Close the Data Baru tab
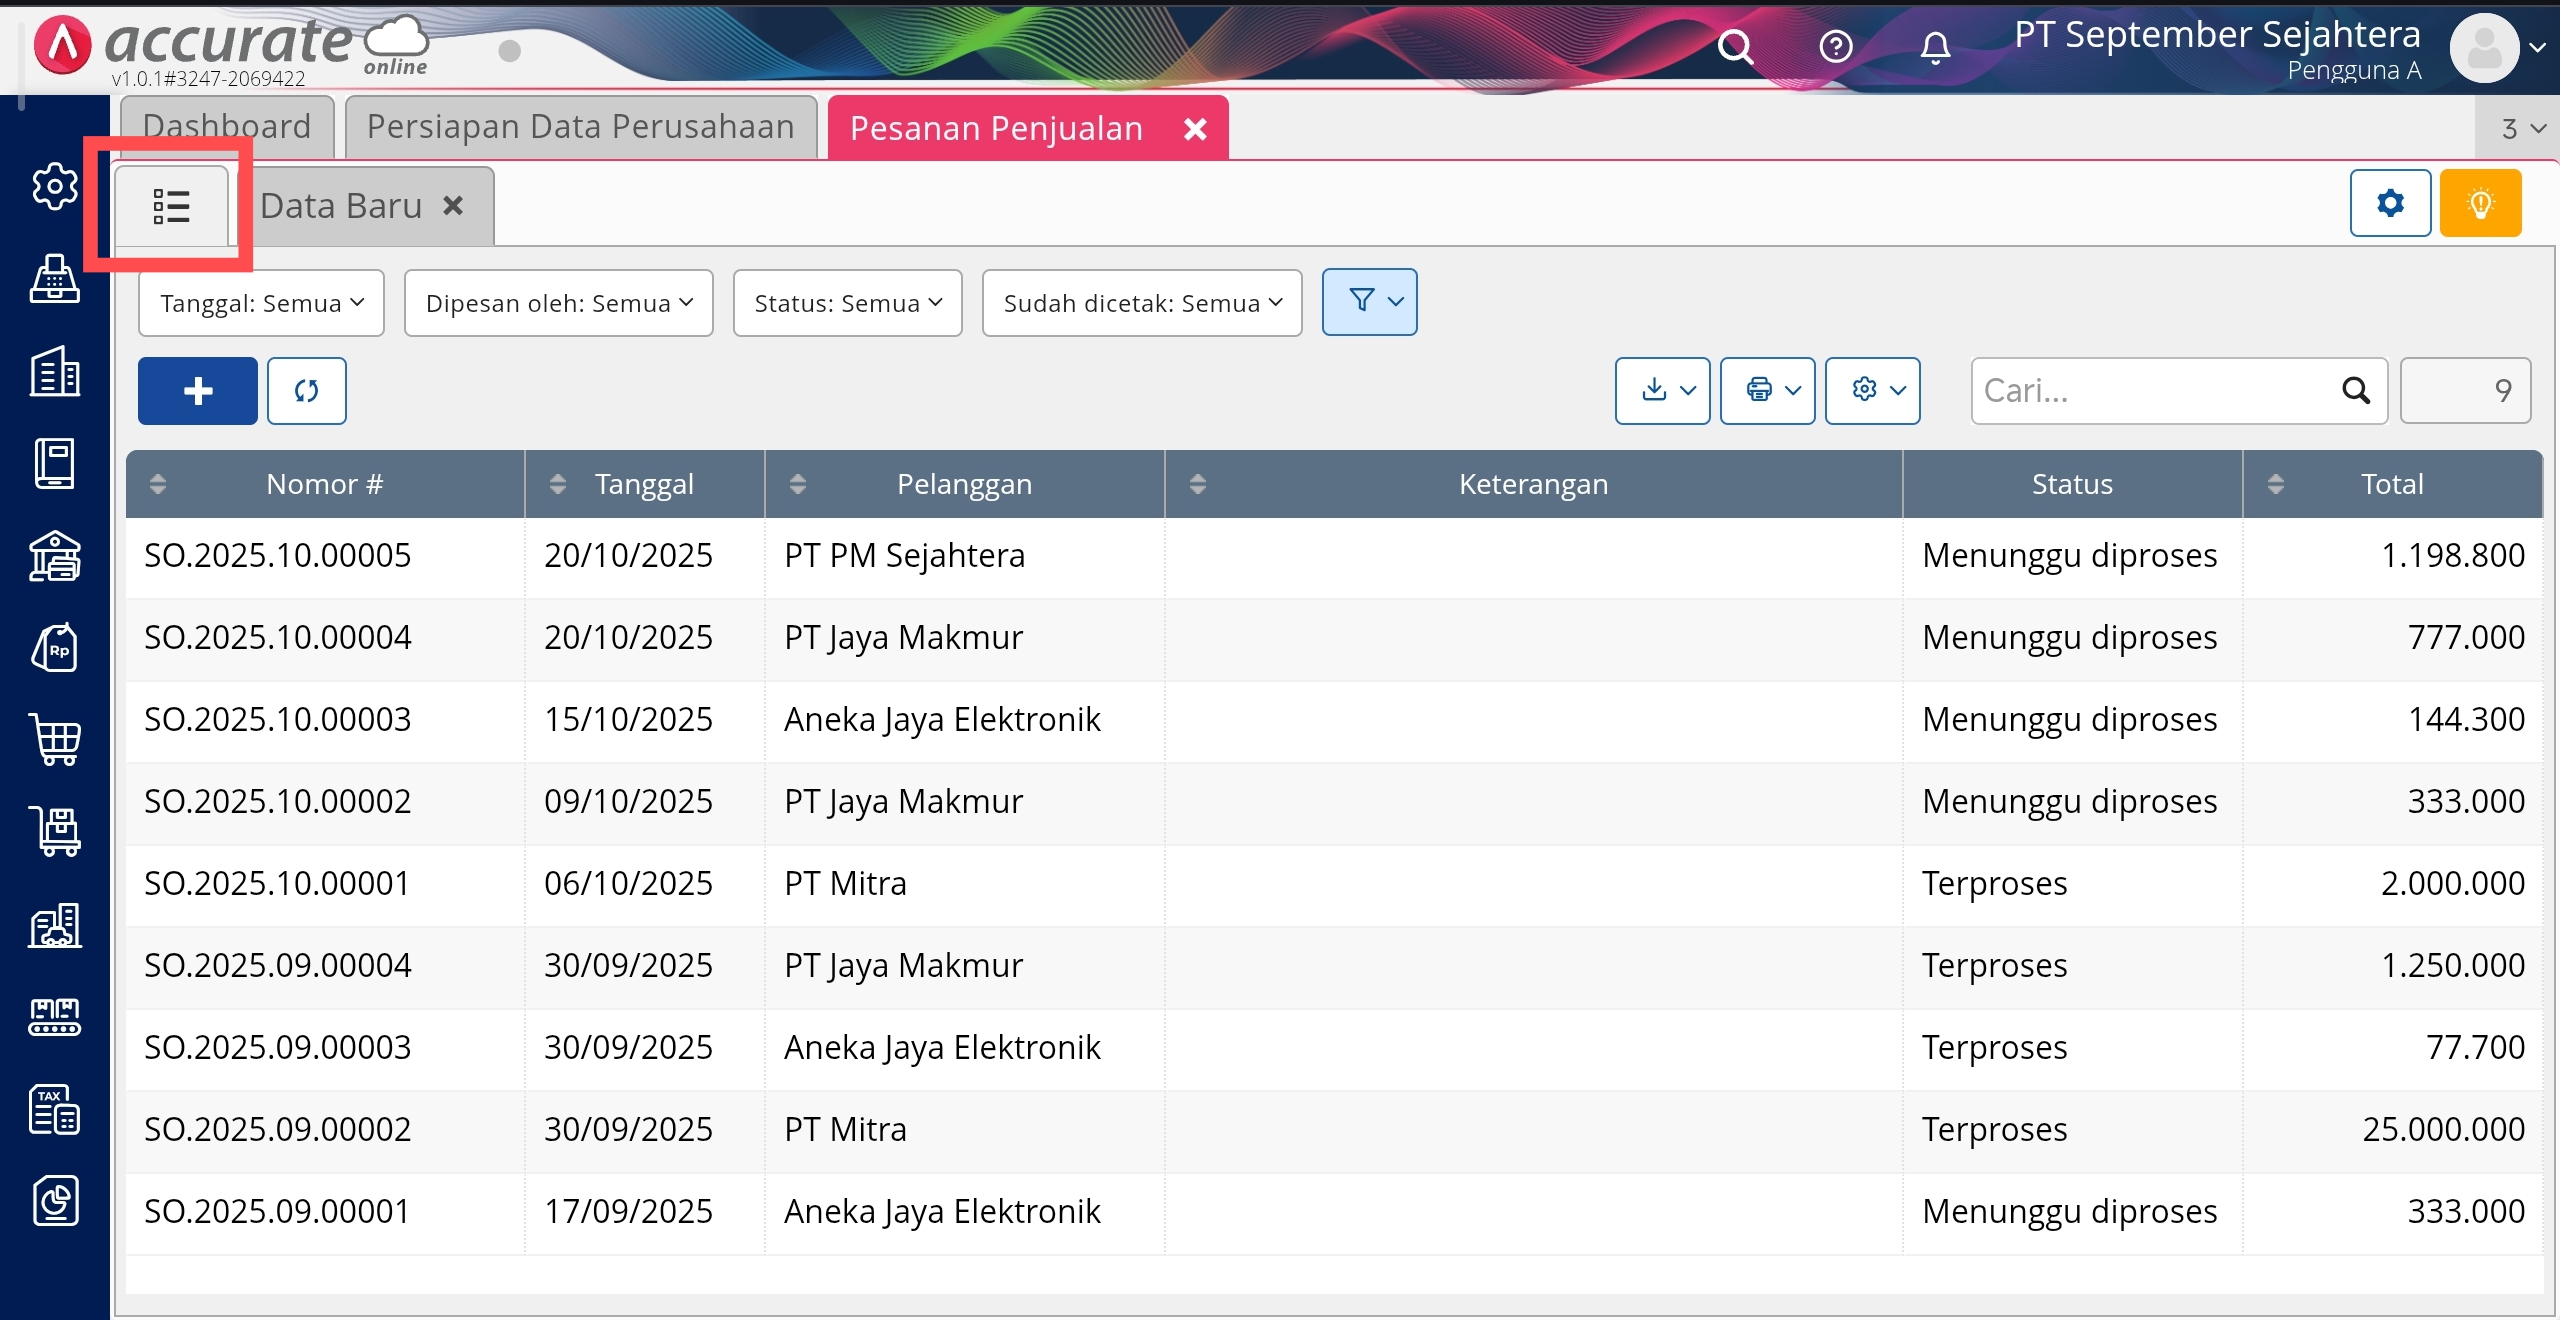The height and width of the screenshot is (1320, 2560). 453,206
